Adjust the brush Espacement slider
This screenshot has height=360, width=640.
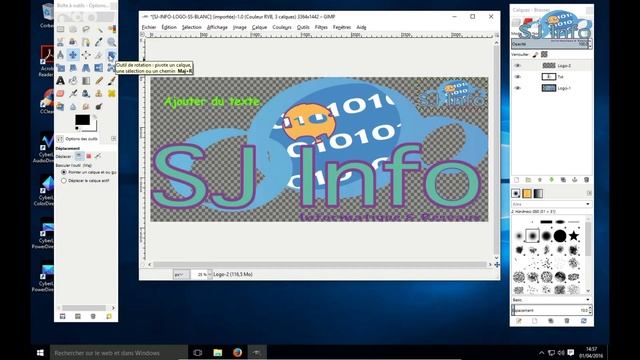551,310
